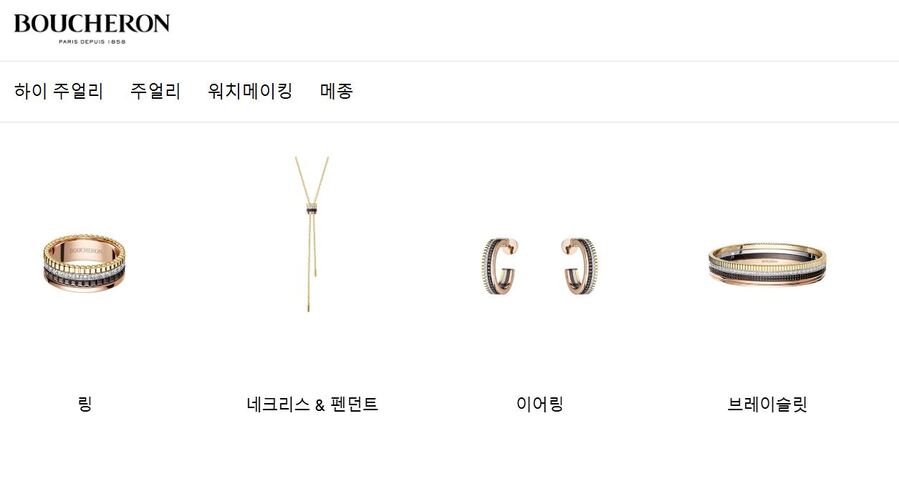Click the brown band on the ring
This screenshot has width=899, height=494.
pyautogui.click(x=84, y=279)
